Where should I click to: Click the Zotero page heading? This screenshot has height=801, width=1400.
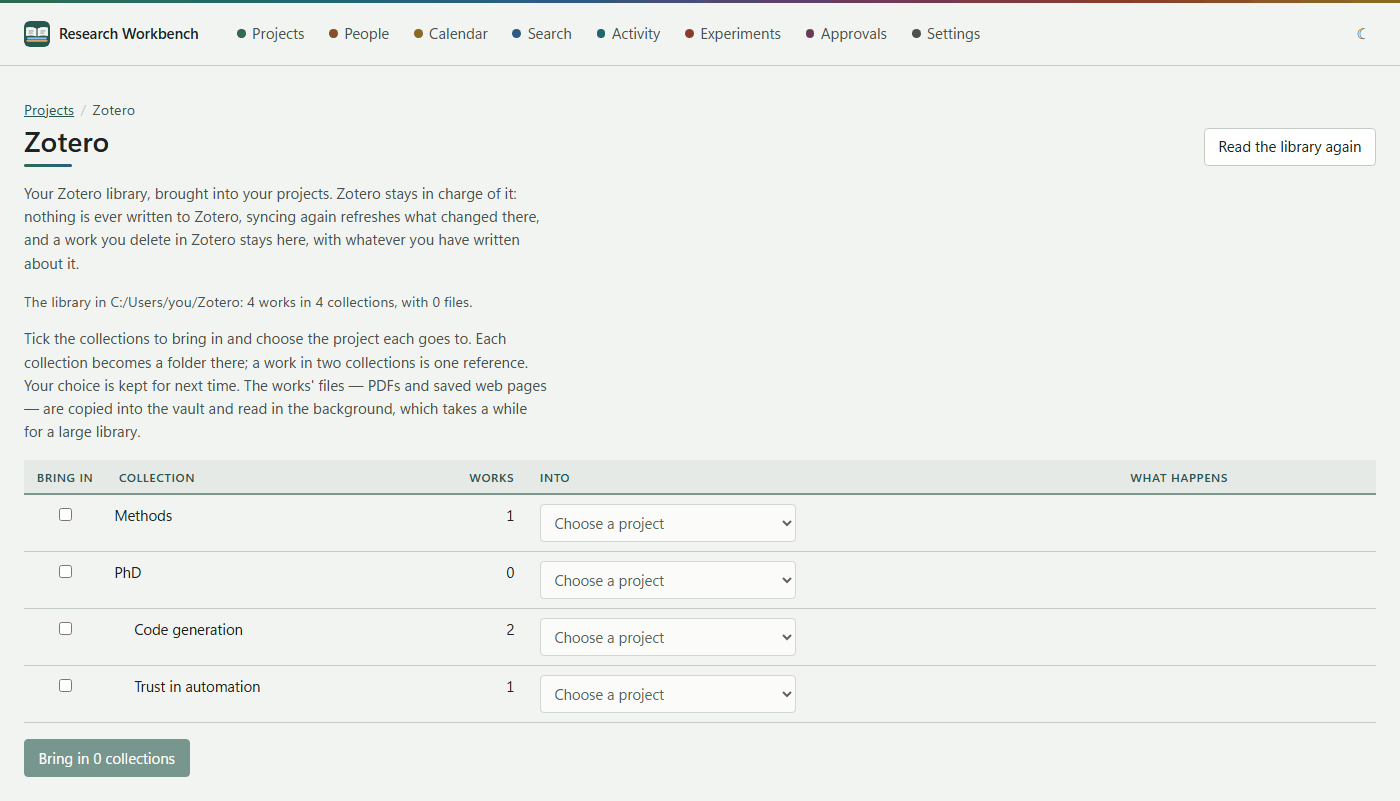[66, 143]
